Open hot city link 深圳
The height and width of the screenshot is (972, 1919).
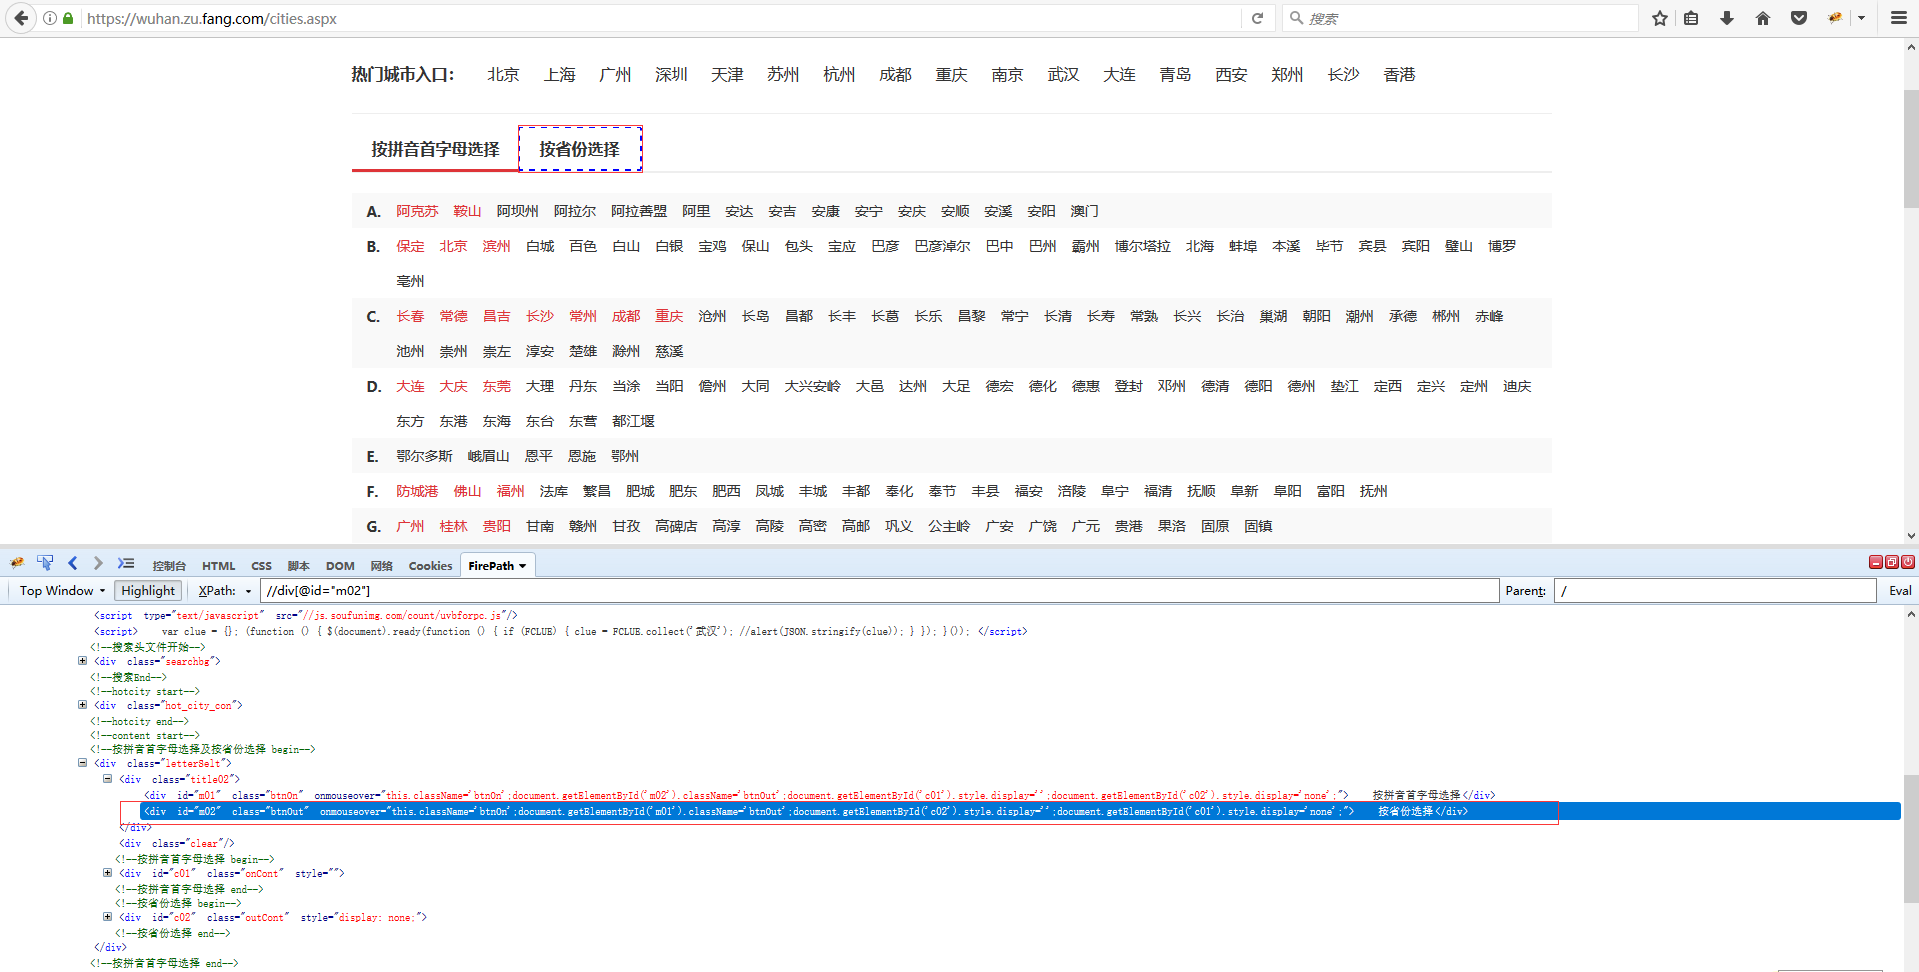click(671, 75)
